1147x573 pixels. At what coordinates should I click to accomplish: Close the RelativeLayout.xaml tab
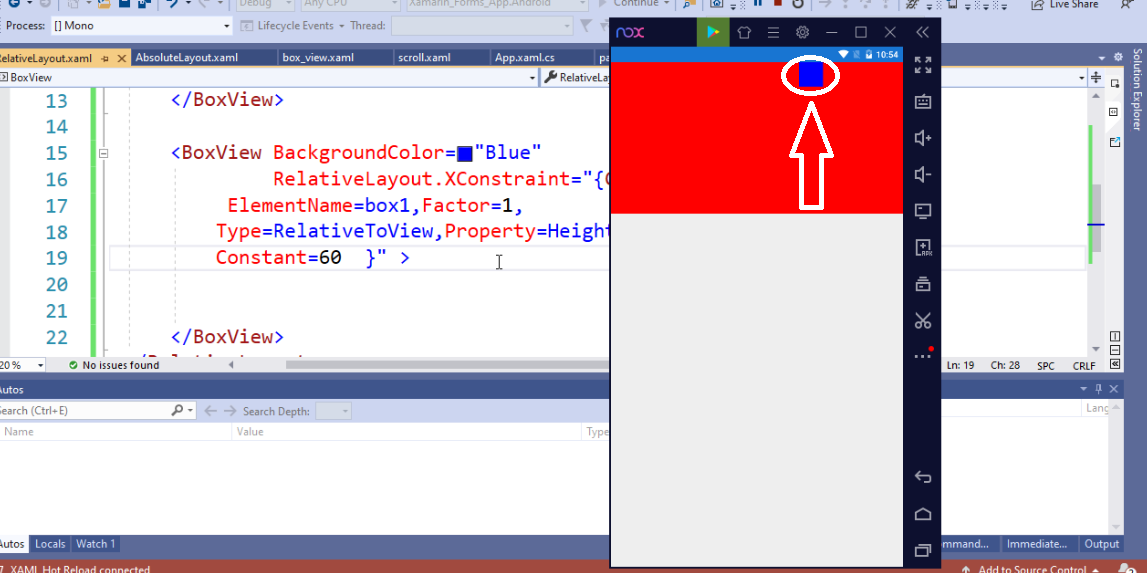121,58
